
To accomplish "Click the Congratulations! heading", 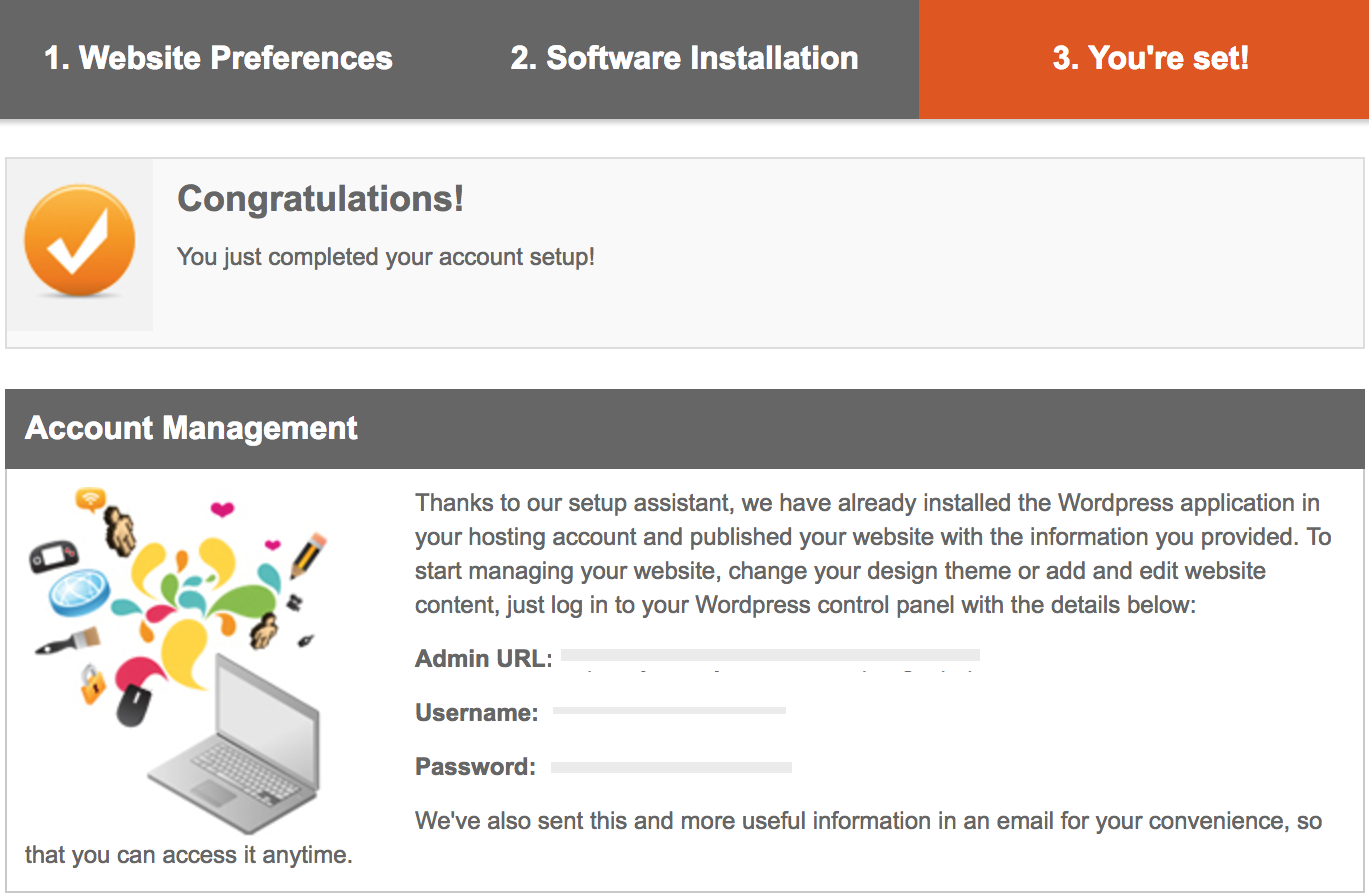I will (320, 198).
